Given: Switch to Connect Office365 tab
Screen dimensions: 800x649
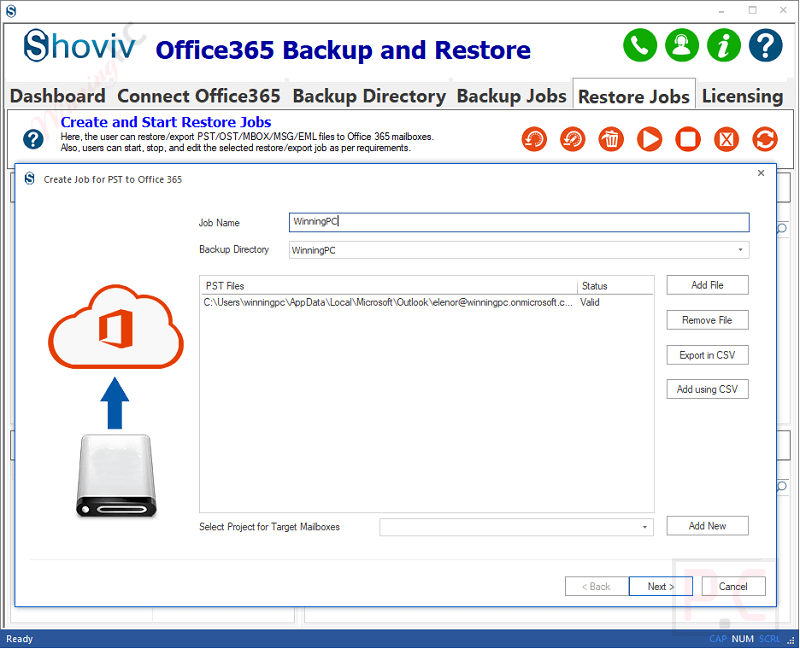Looking at the screenshot, I should point(199,96).
